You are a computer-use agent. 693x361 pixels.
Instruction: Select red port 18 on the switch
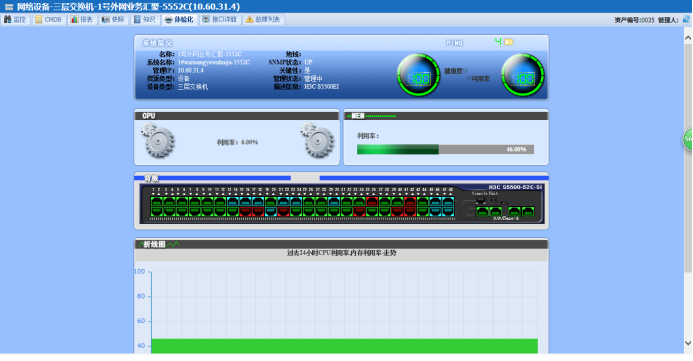tap(258, 211)
